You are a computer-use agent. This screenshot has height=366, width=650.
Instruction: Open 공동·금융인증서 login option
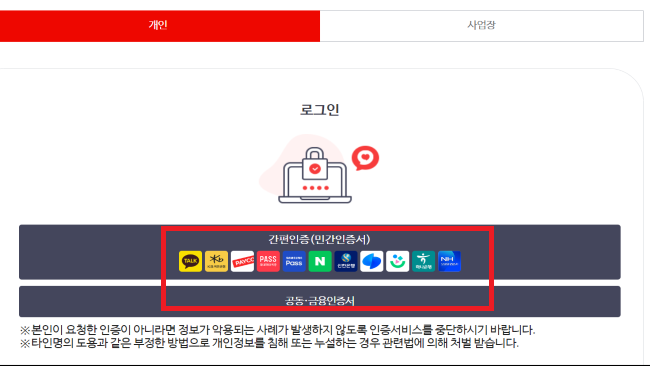point(320,301)
